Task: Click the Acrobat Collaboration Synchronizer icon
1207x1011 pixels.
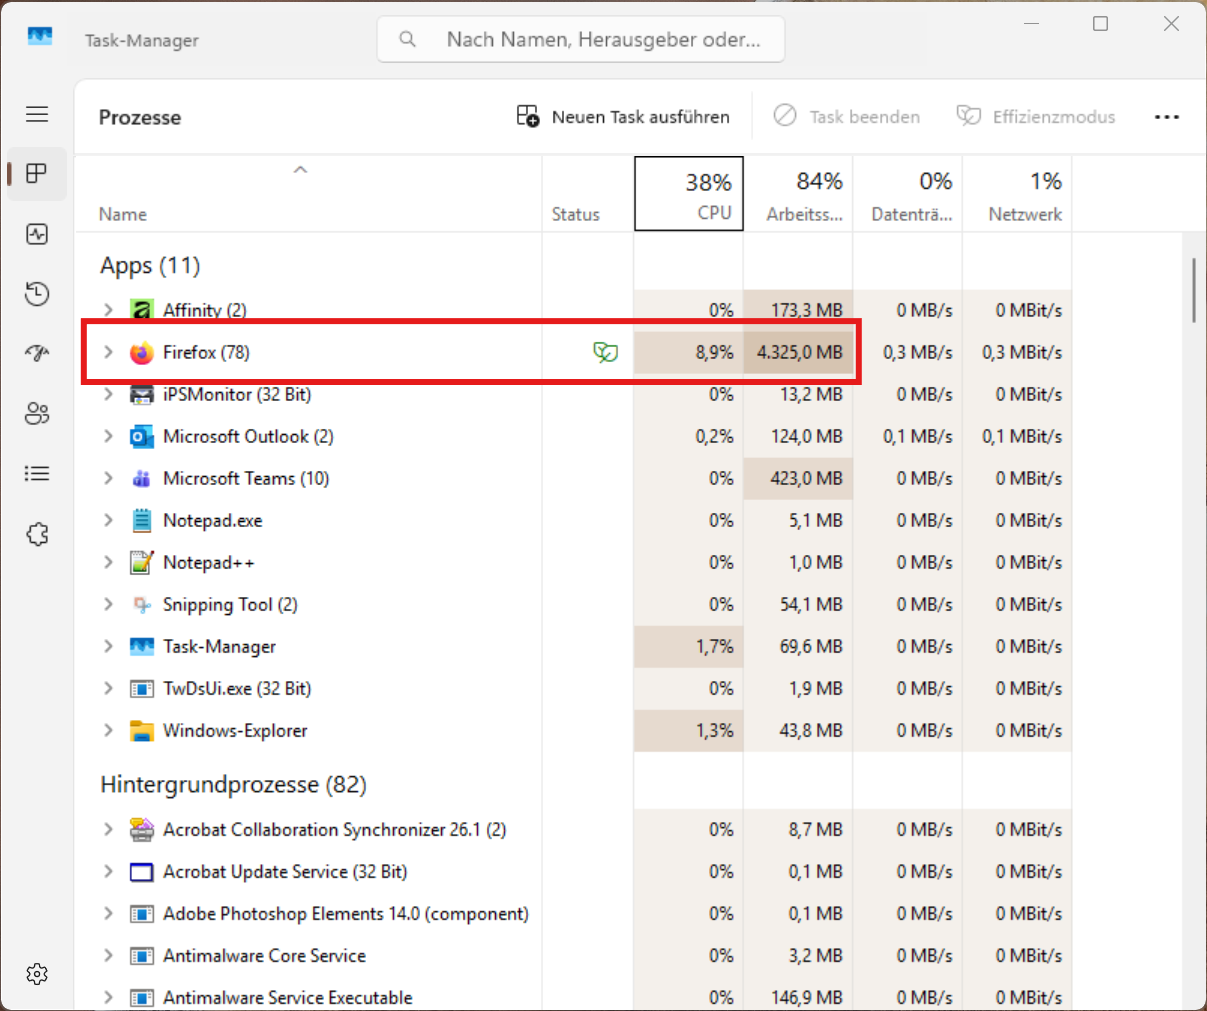Action: tap(142, 829)
